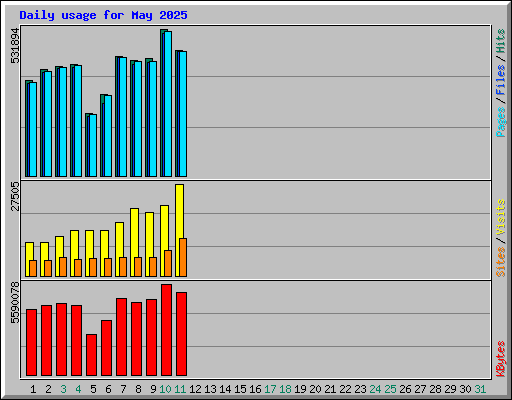Image resolution: width=512 pixels, height=400 pixels.
Task: Click day label 14 on the axis
Action: pos(225,389)
